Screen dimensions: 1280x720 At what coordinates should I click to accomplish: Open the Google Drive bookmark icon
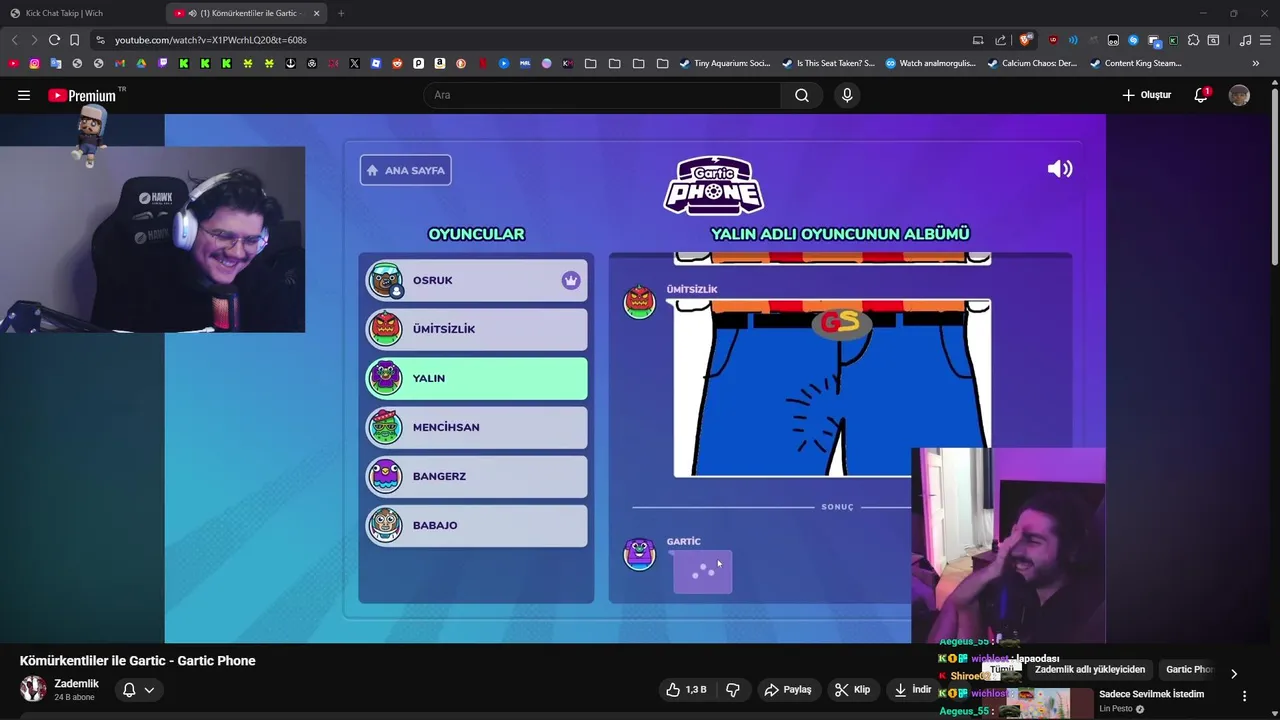point(141,63)
